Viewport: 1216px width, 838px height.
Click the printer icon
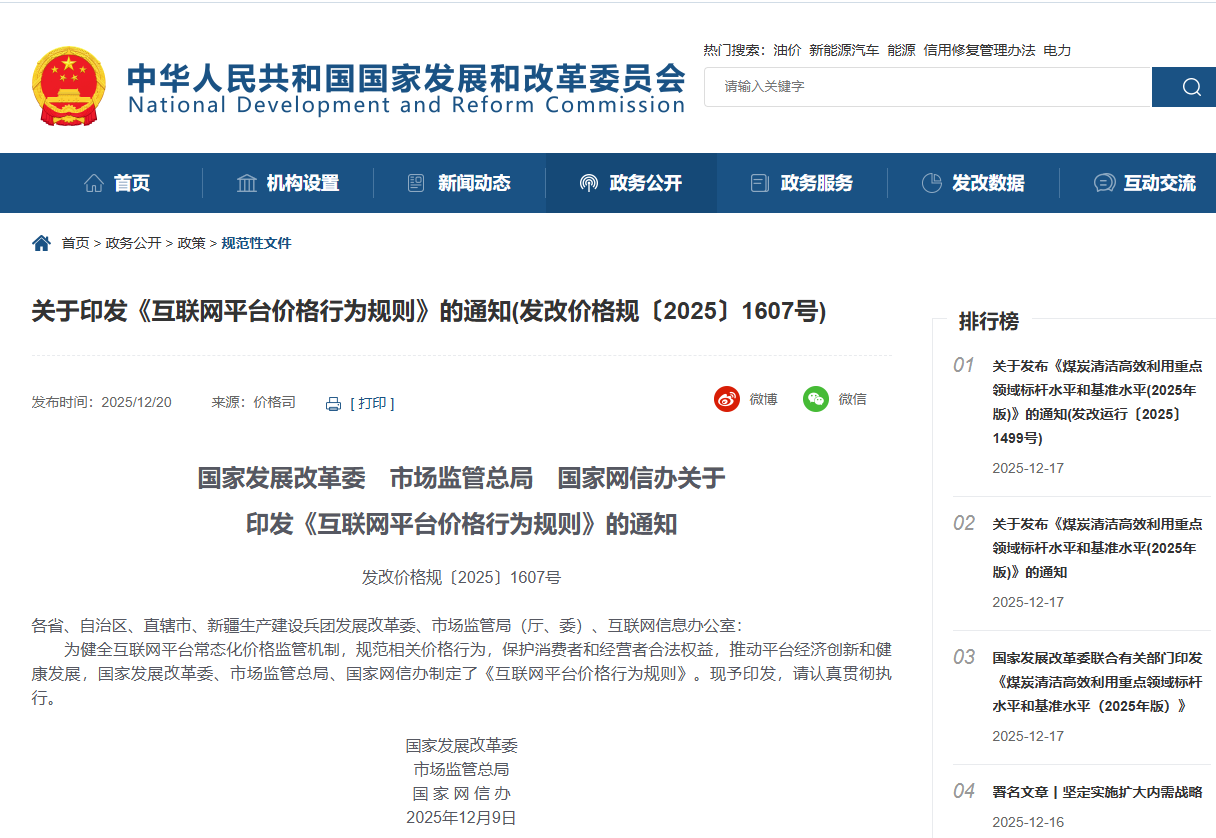(333, 404)
